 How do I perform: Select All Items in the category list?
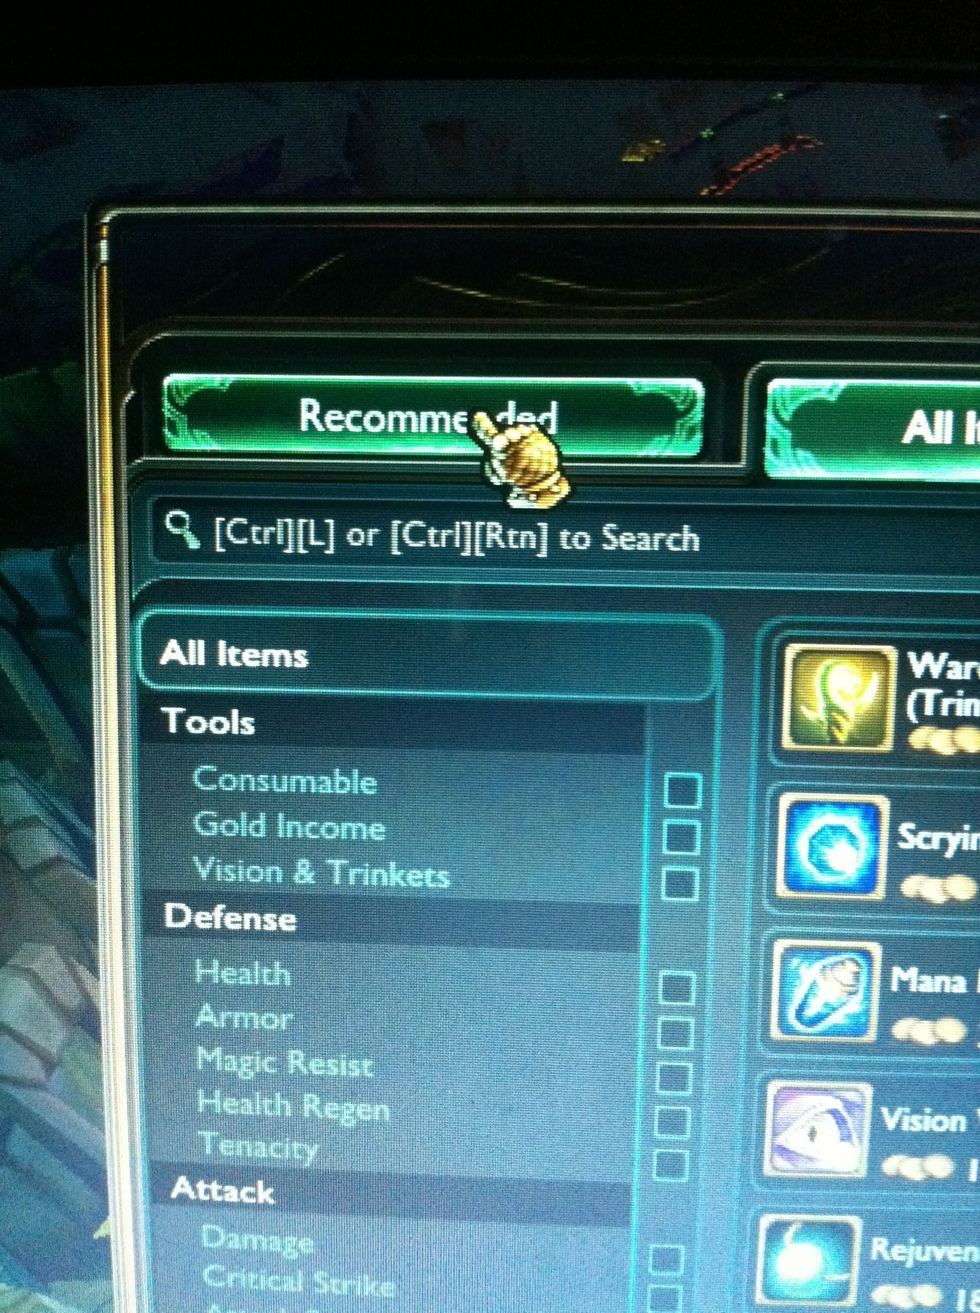click(430, 655)
